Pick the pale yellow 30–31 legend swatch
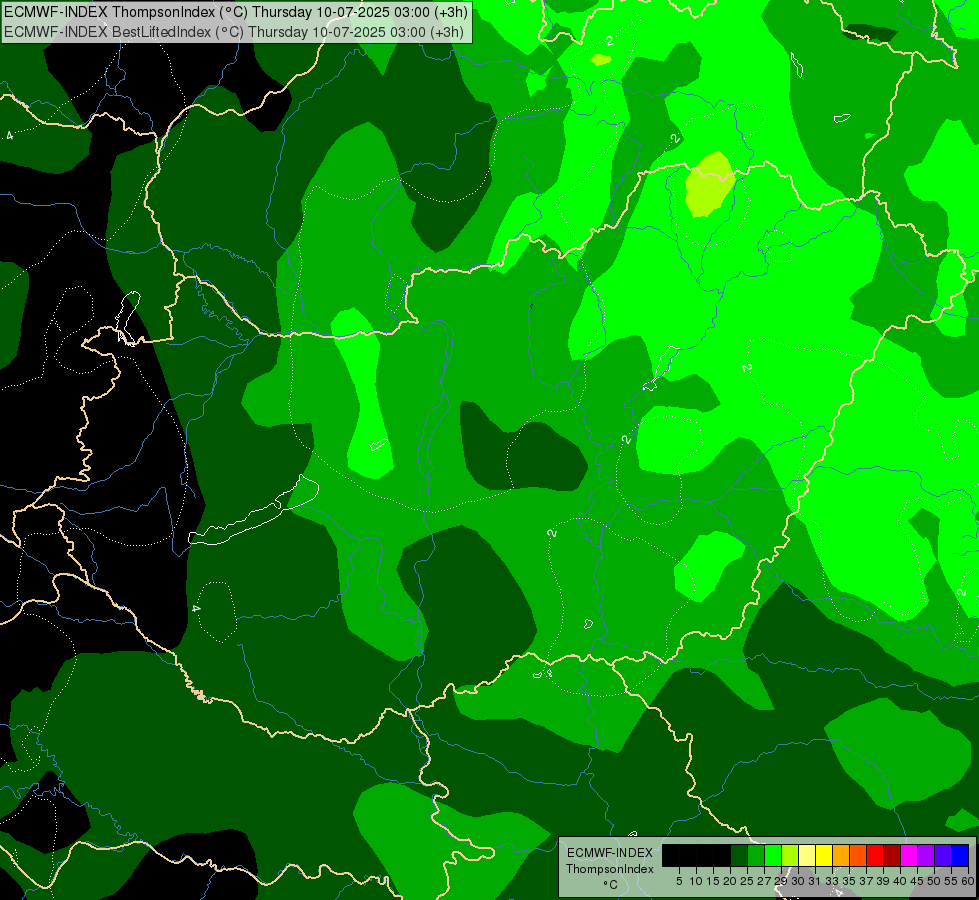The width and height of the screenshot is (979, 900). click(807, 855)
